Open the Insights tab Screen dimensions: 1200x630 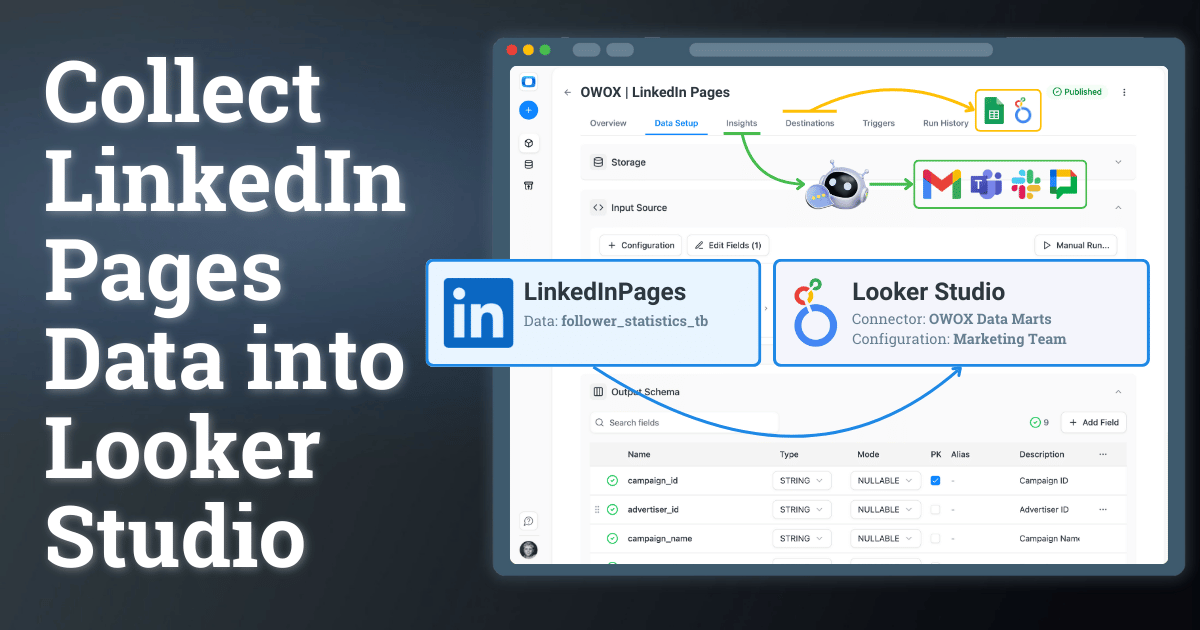pos(742,123)
